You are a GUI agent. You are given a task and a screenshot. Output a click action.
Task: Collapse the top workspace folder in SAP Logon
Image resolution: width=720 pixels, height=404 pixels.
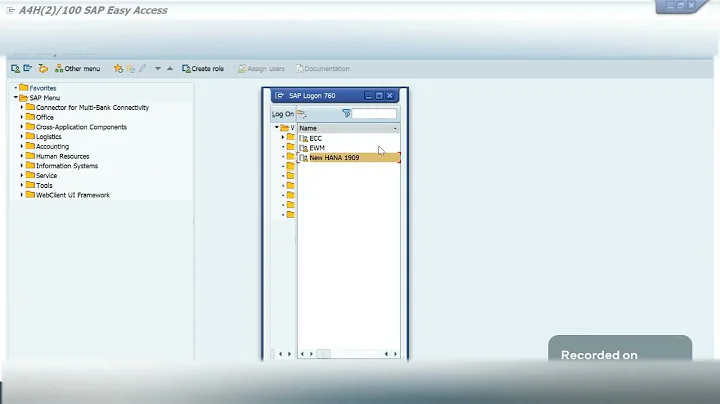(276, 127)
